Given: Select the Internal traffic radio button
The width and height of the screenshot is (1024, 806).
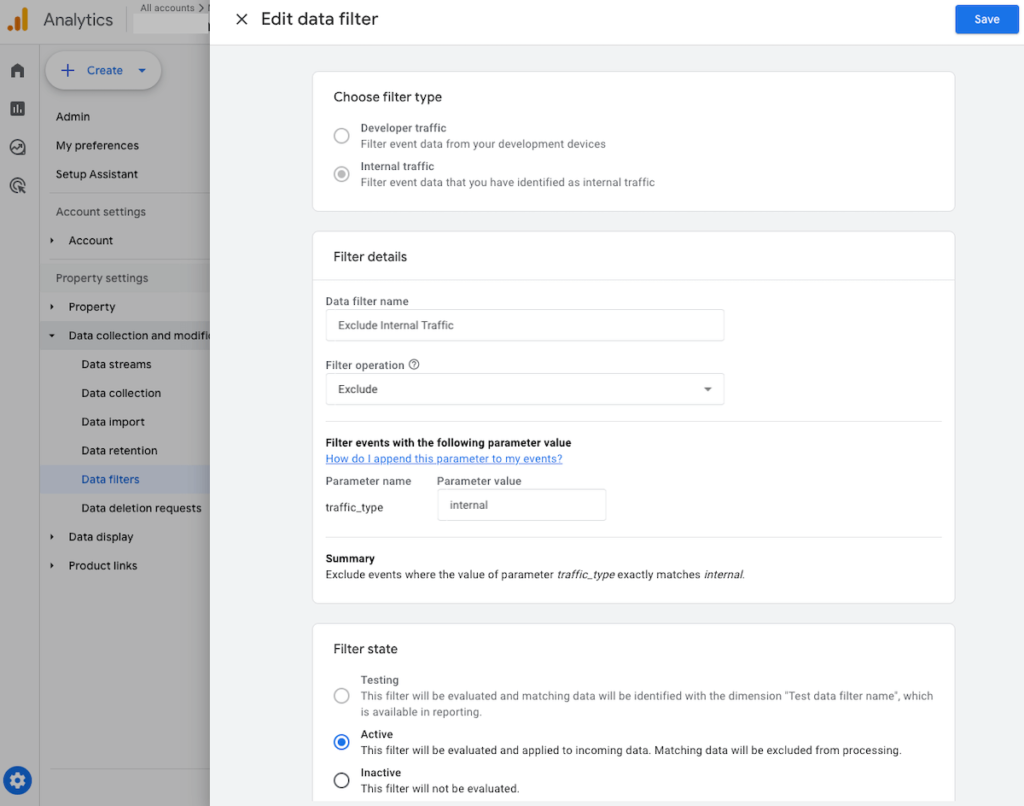Looking at the screenshot, I should (342, 174).
